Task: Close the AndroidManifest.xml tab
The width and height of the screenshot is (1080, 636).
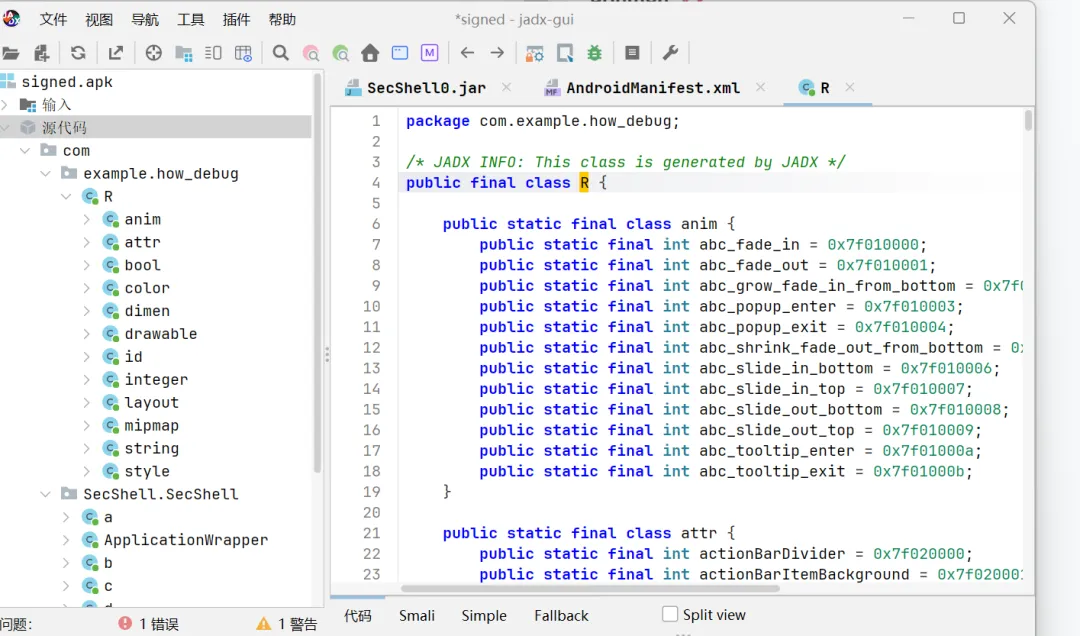Action: coord(760,87)
